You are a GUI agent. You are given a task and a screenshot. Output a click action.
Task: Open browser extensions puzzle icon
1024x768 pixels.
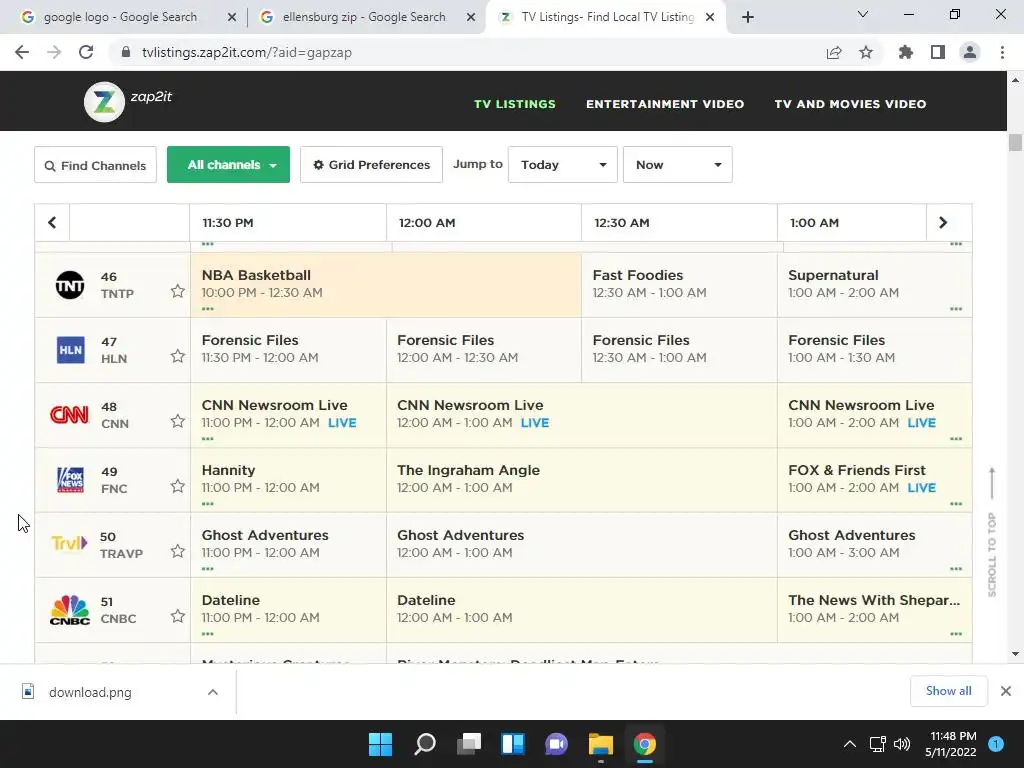pos(906,52)
